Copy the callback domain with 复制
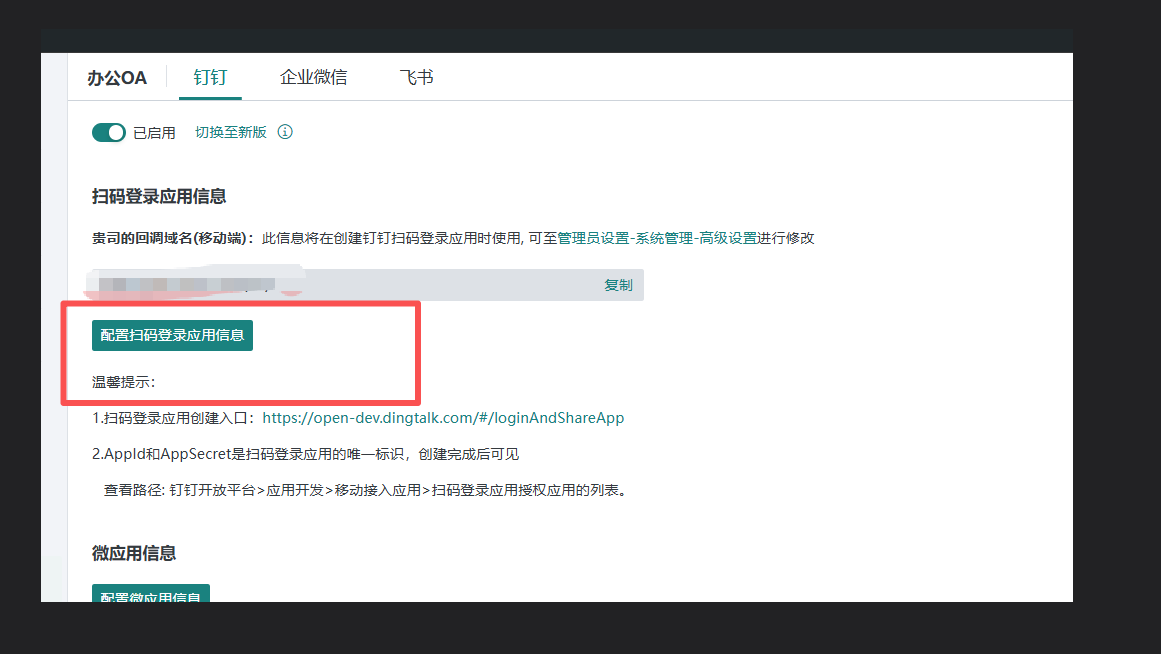Image resolution: width=1161 pixels, height=654 pixels. point(618,285)
